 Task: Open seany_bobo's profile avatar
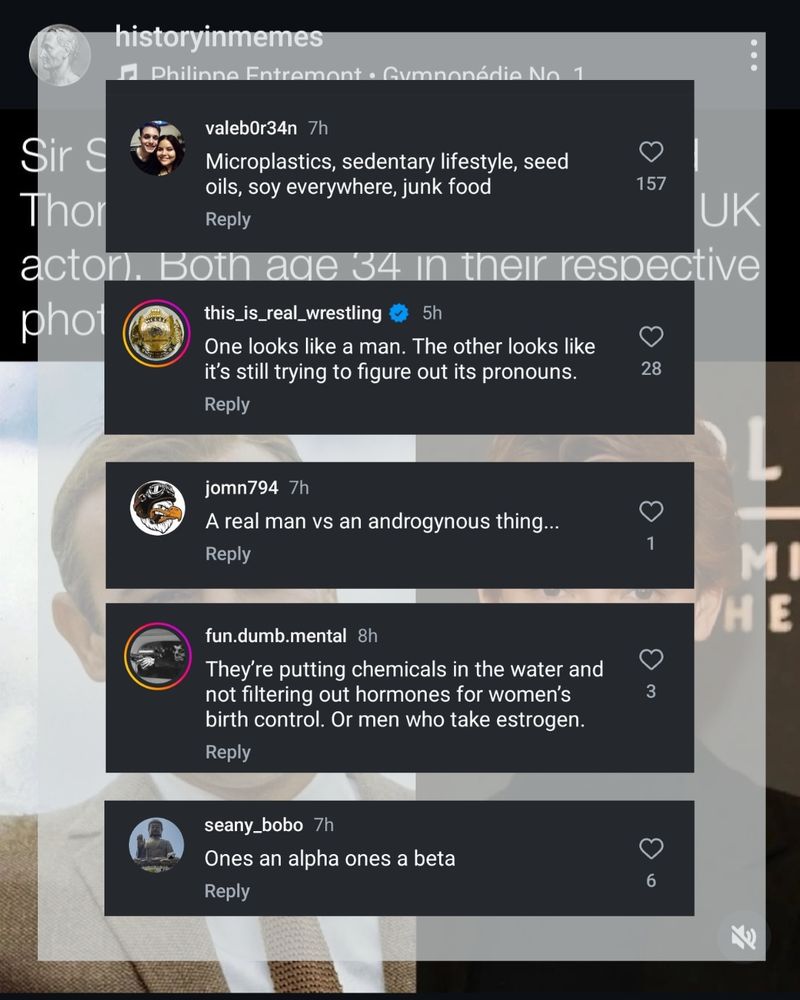(157, 845)
